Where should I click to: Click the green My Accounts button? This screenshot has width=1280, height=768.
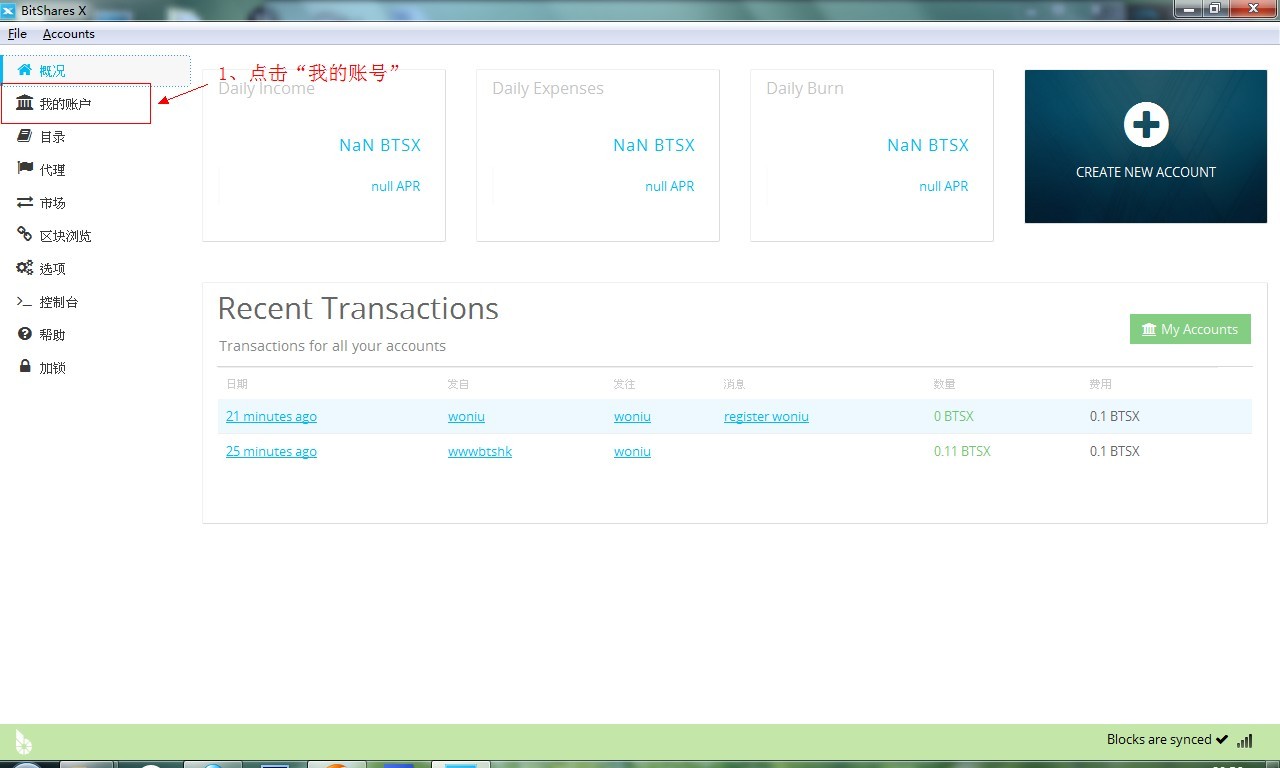pyautogui.click(x=1190, y=329)
